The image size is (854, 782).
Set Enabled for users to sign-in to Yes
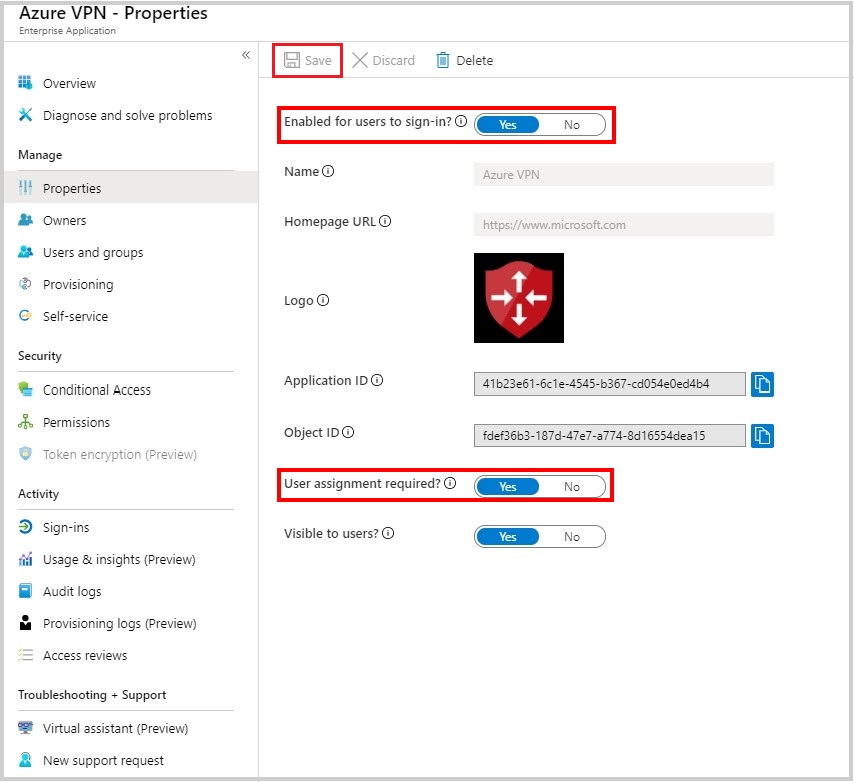pyautogui.click(x=507, y=124)
